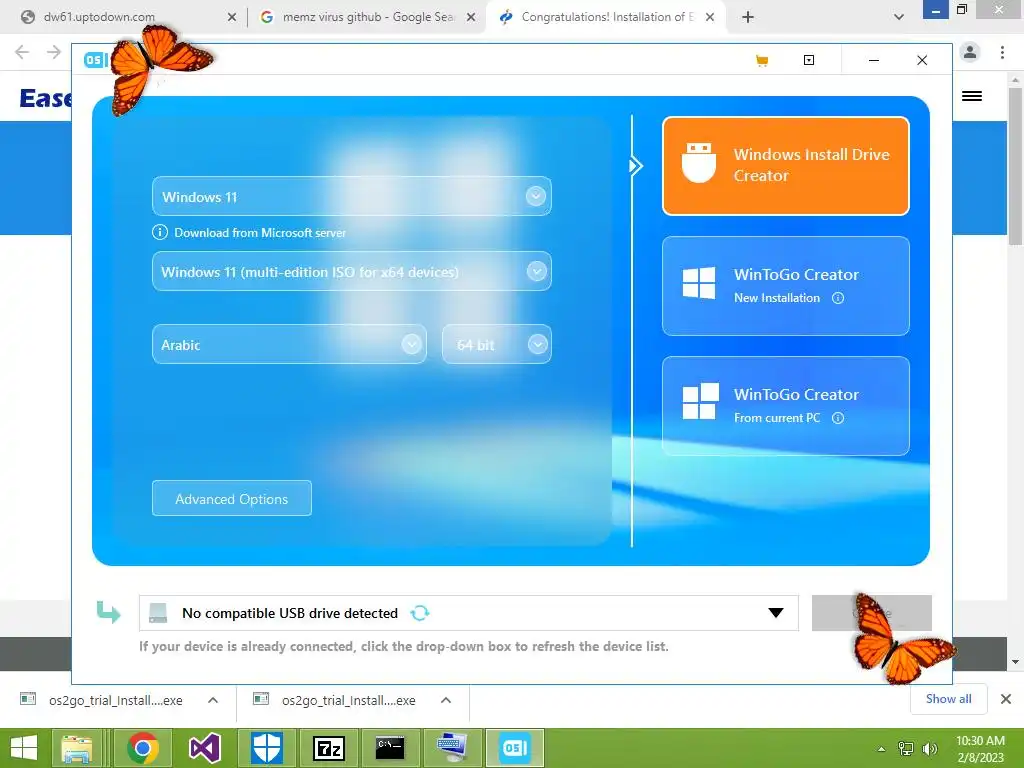Click the shopping cart icon in OS2Go title bar
The height and width of the screenshot is (768, 1024).
(x=761, y=61)
